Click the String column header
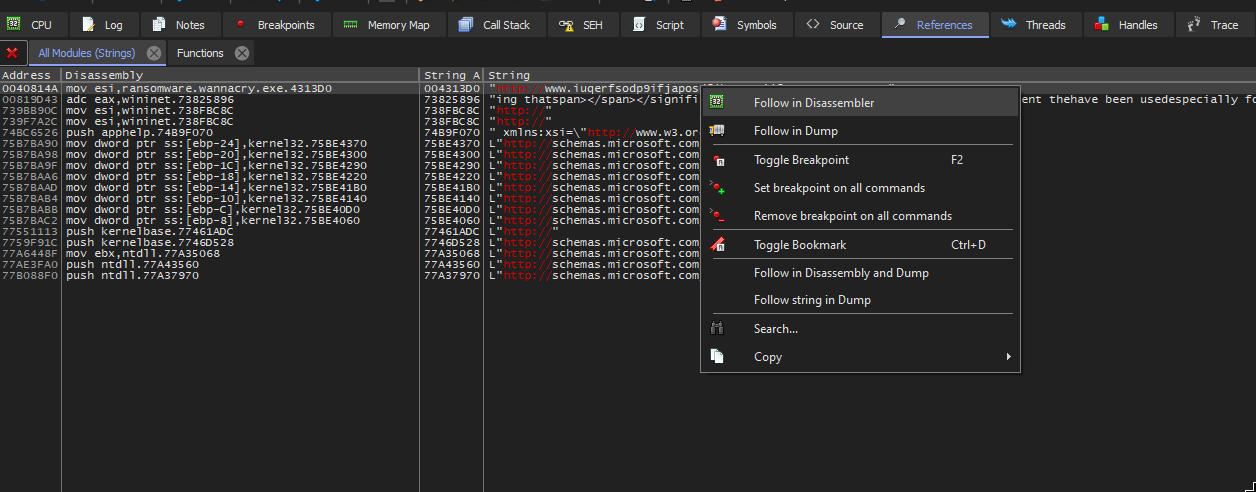 pos(870,75)
